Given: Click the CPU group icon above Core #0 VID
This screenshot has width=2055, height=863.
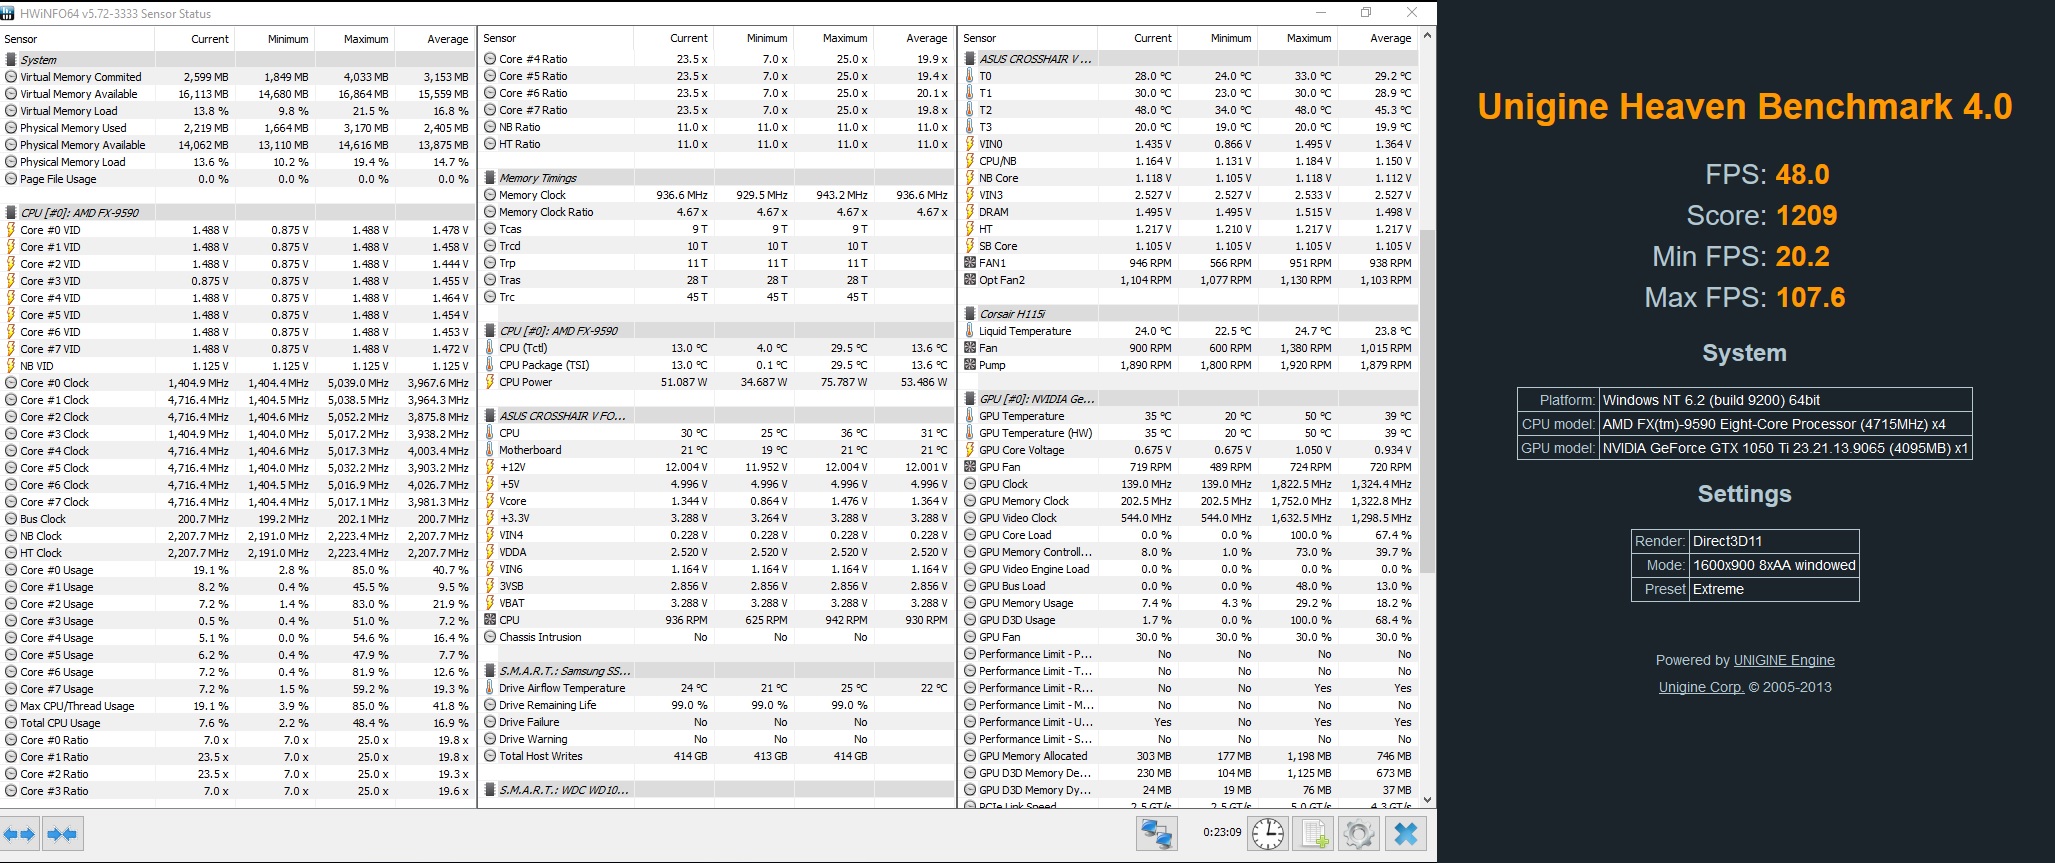Looking at the screenshot, I should (11, 213).
